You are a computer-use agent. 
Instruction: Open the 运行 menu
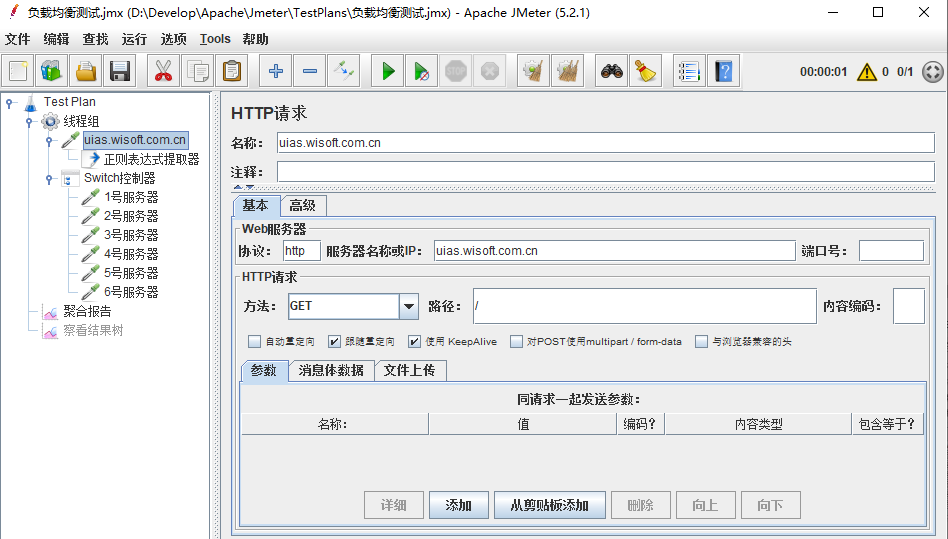point(134,39)
